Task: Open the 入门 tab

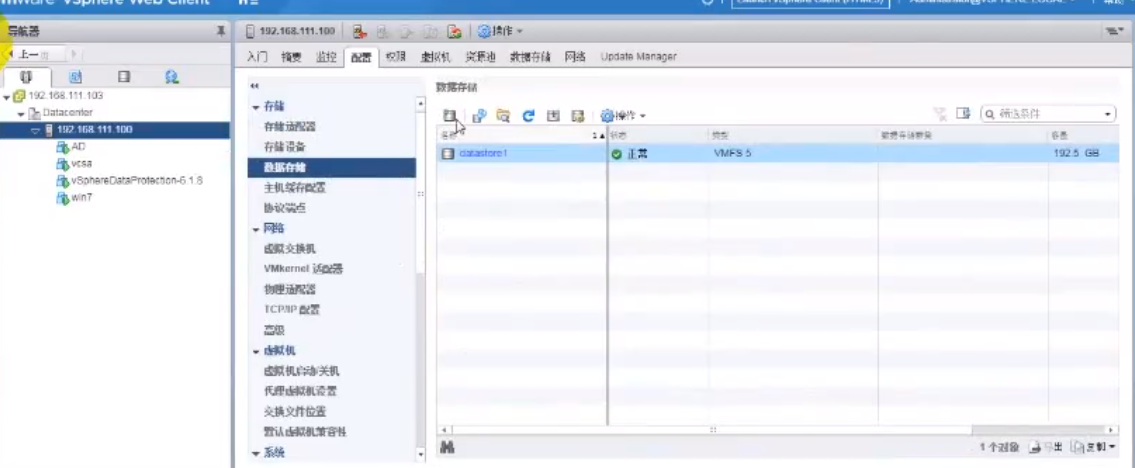Action: pos(257,56)
